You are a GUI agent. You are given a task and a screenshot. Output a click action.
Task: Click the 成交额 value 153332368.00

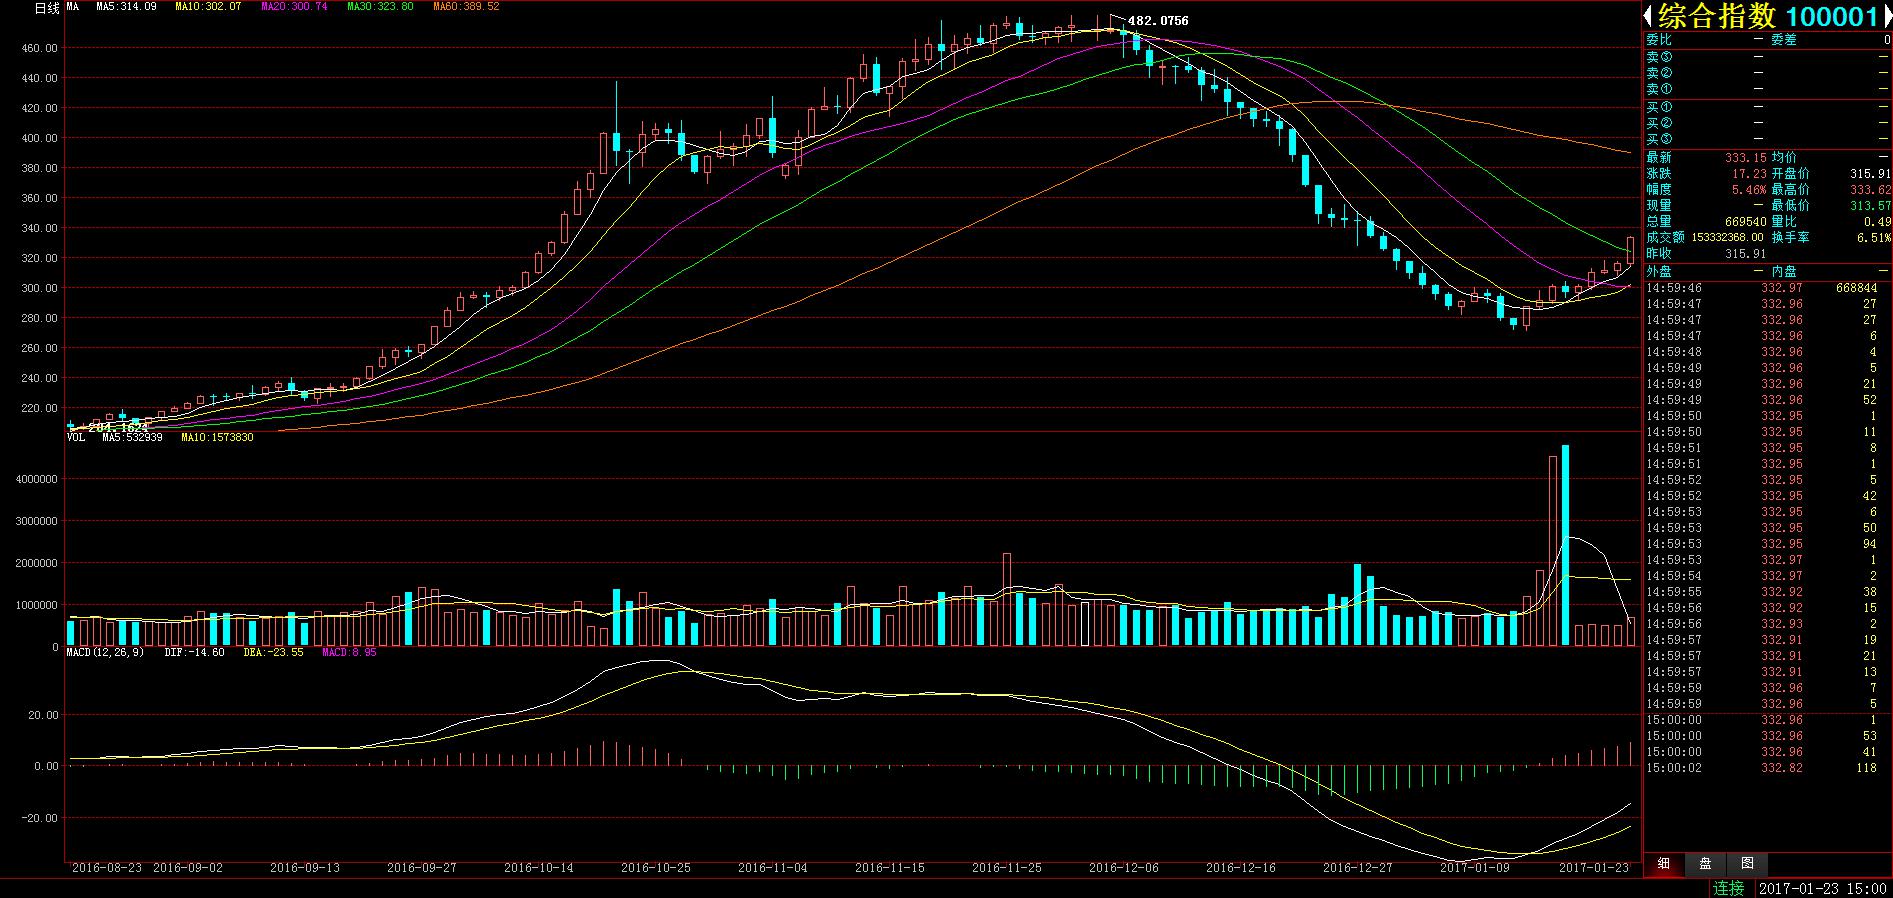[1728, 237]
